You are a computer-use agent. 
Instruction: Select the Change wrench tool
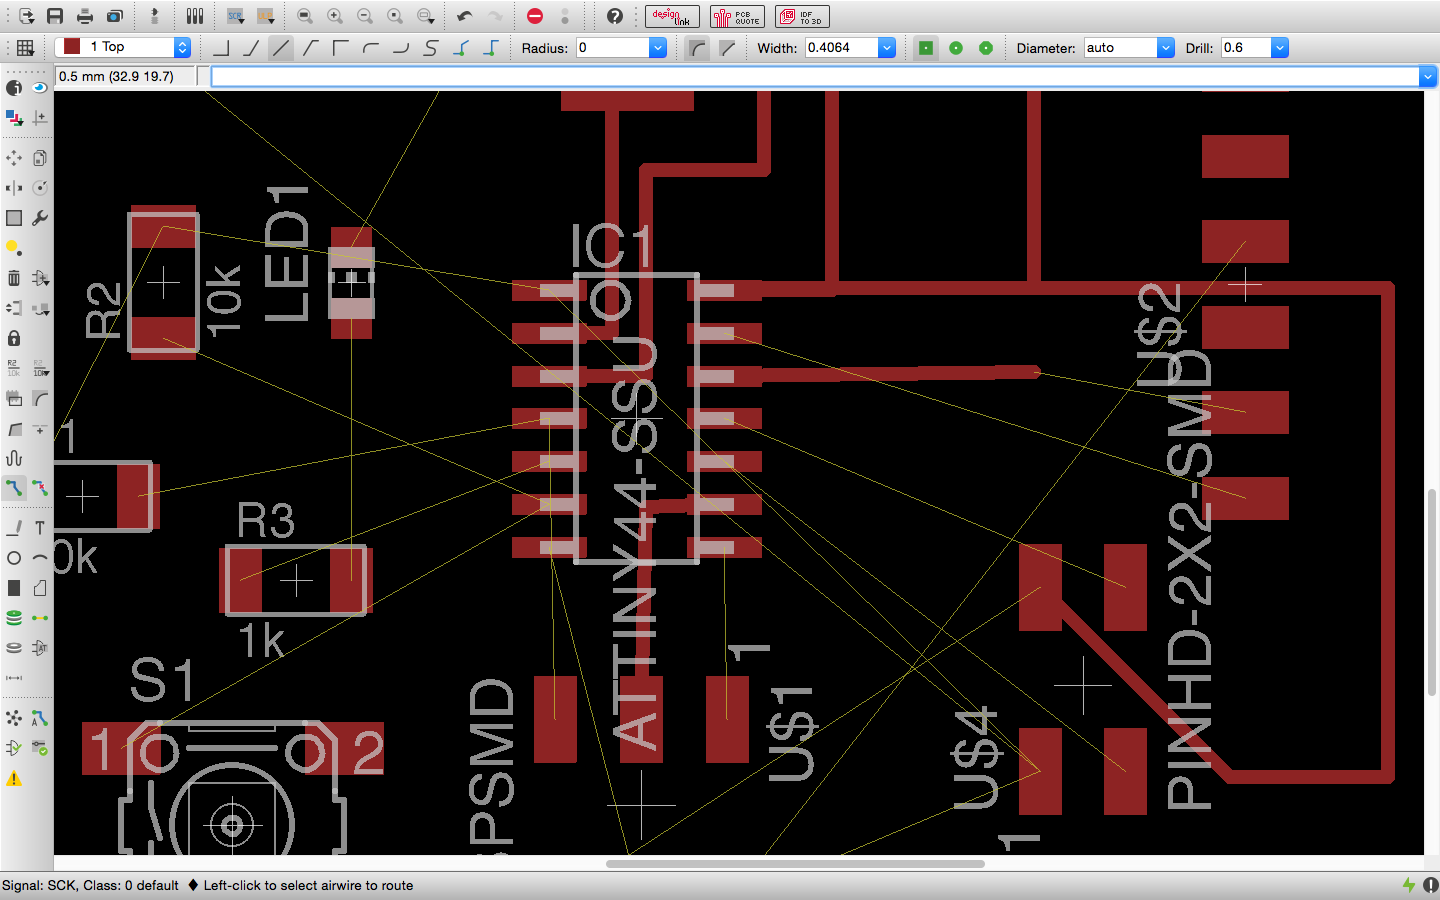point(40,218)
